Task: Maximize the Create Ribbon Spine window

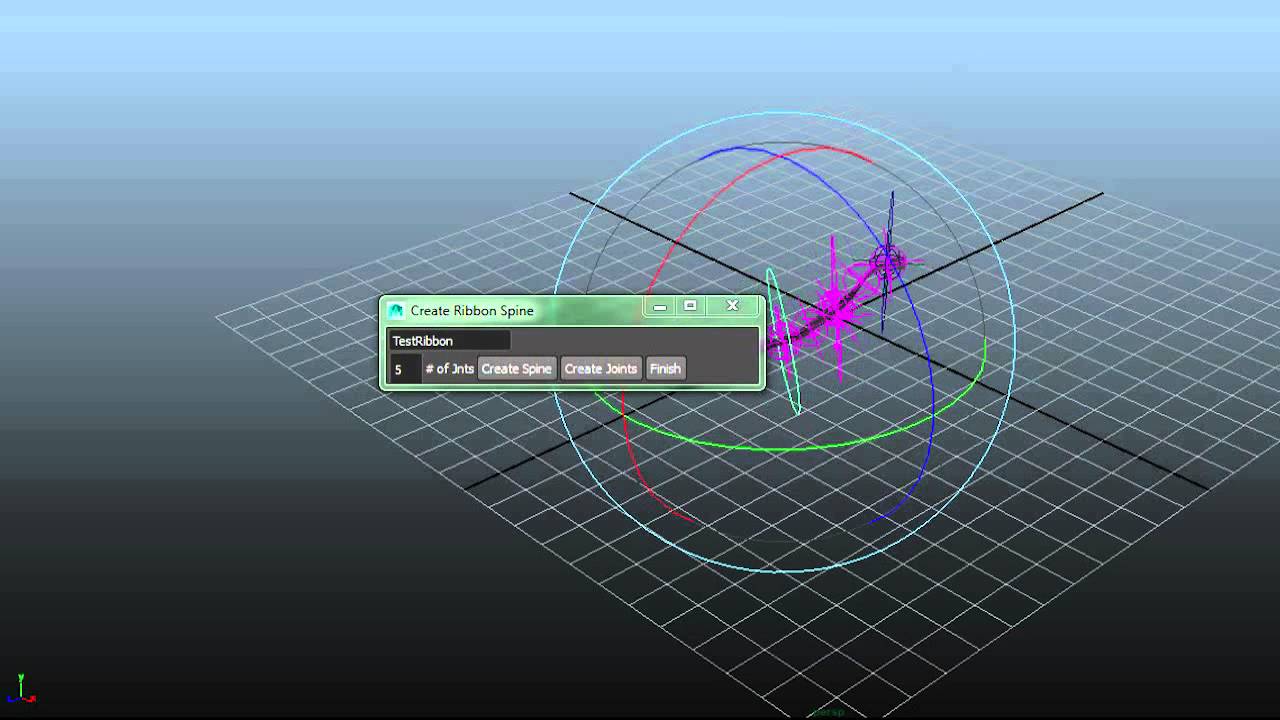Action: (690, 306)
